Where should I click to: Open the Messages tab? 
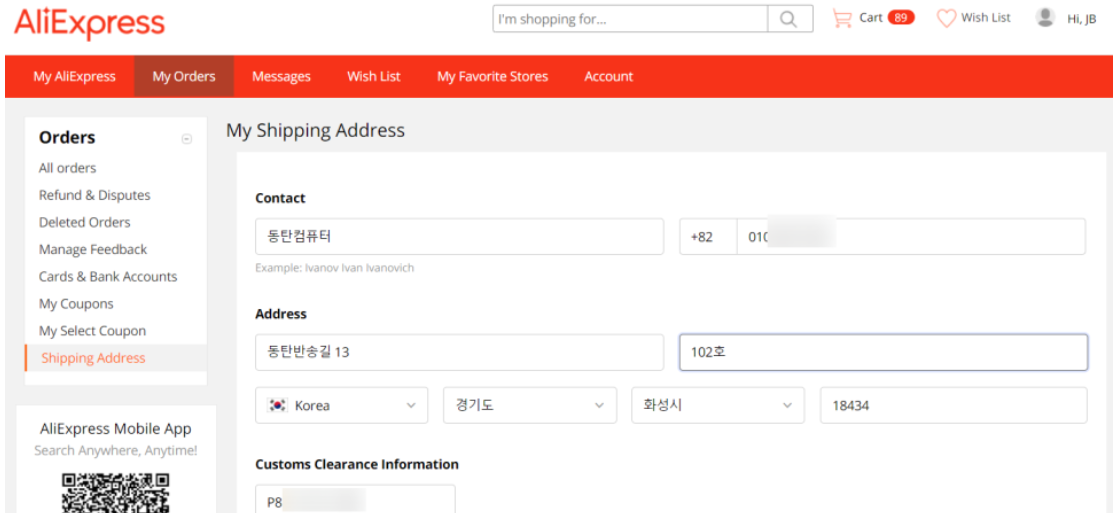[281, 76]
